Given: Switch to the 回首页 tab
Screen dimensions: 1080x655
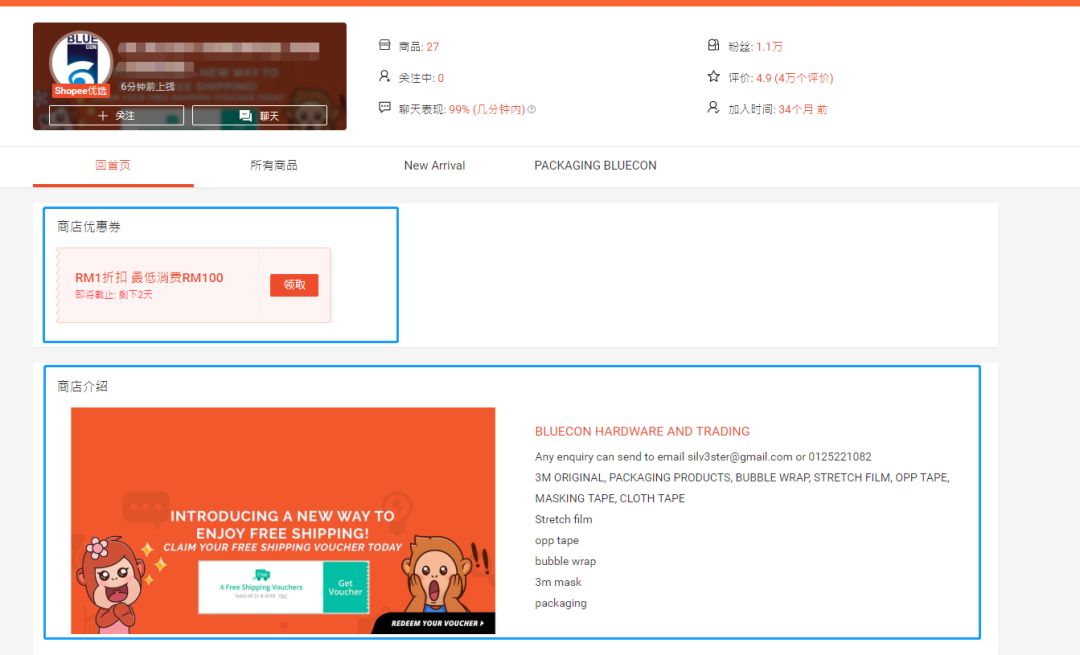Looking at the screenshot, I should tap(113, 165).
